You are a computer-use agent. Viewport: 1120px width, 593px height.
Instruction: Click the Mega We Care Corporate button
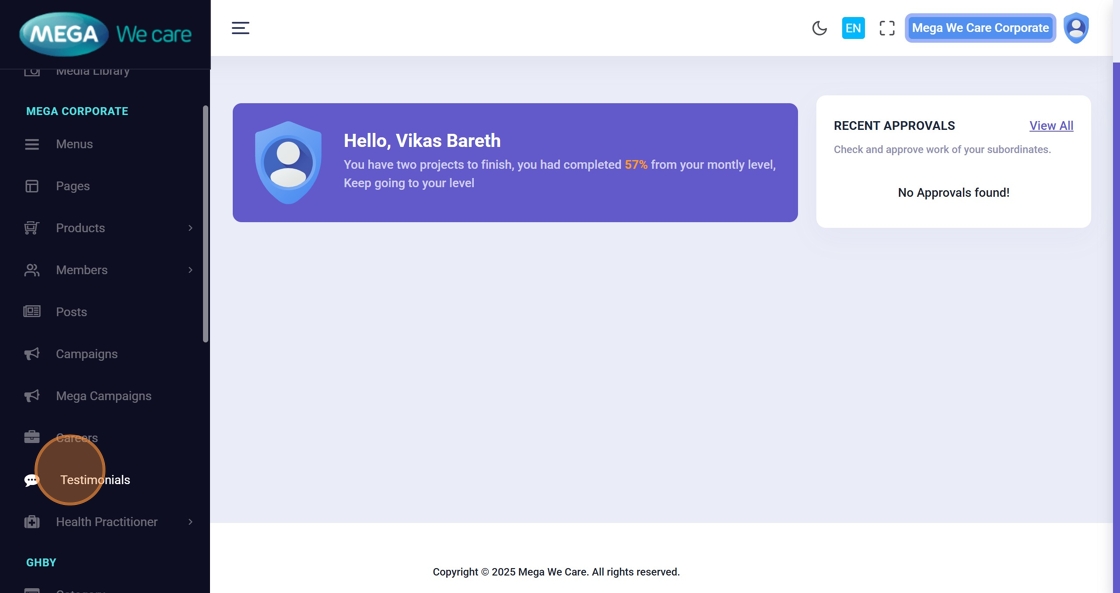pos(980,28)
